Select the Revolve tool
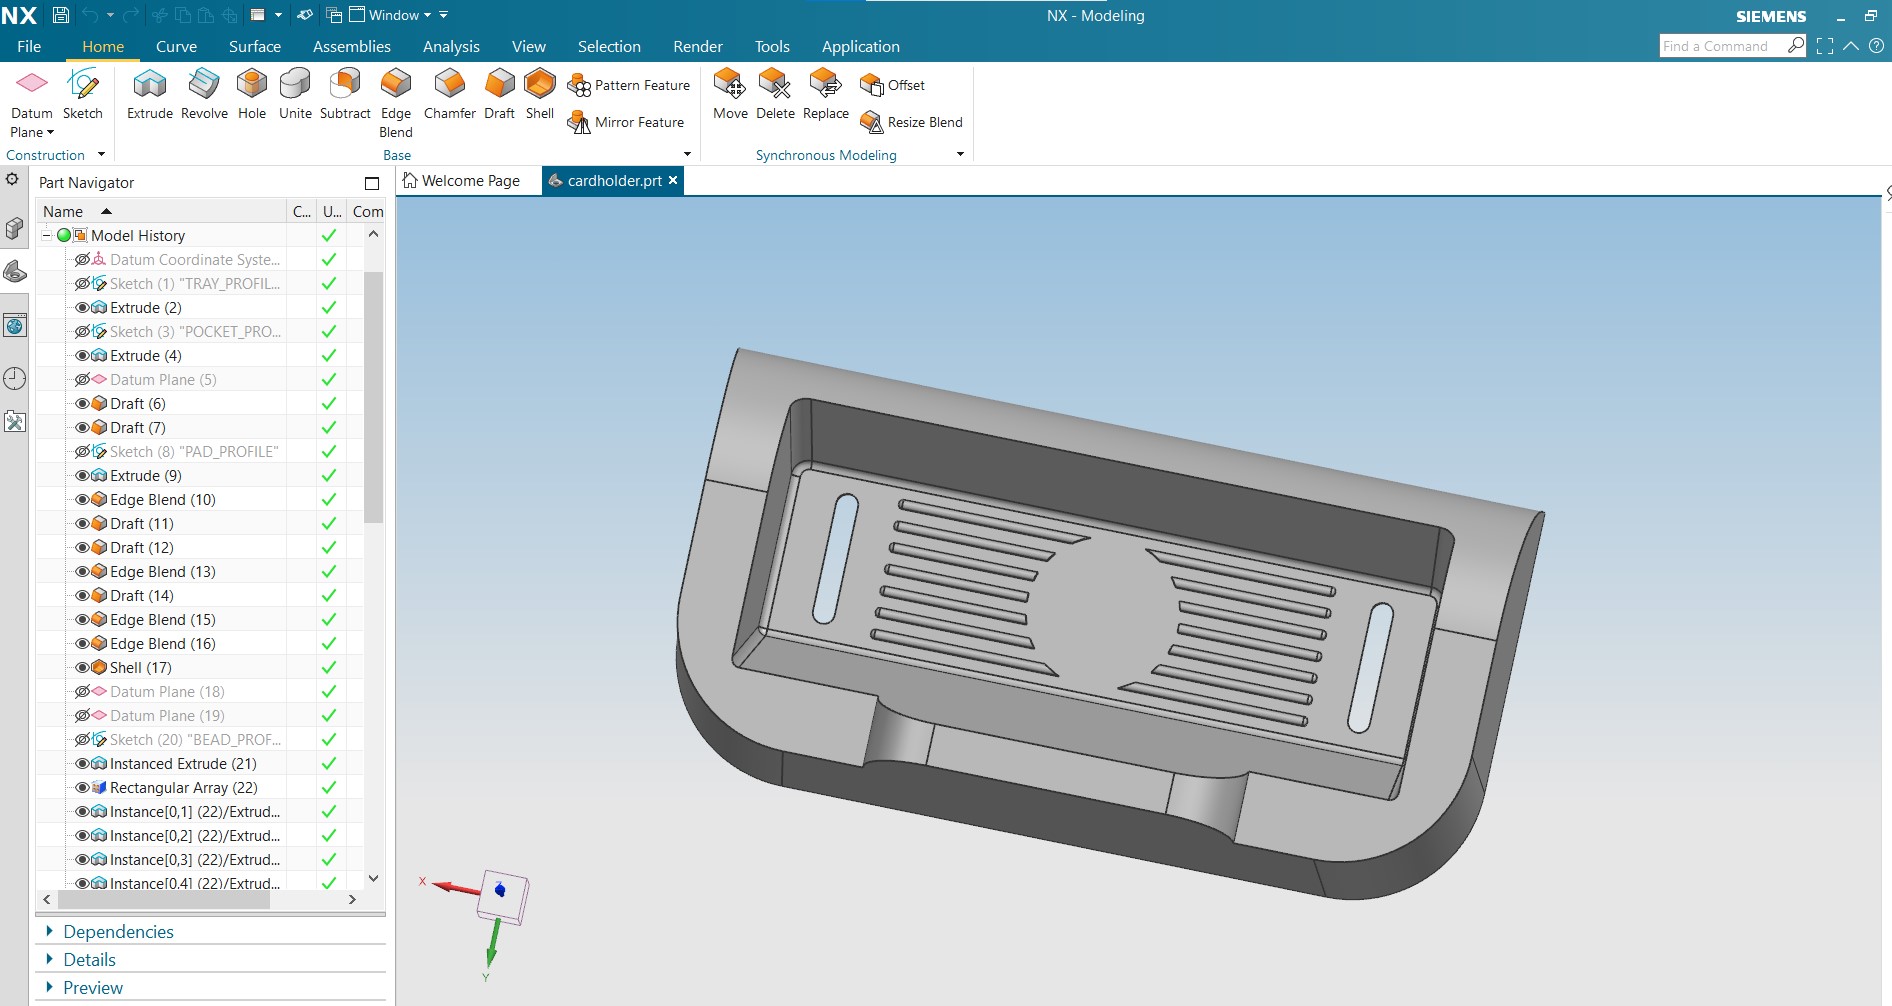The image size is (1892, 1006). tap(204, 94)
